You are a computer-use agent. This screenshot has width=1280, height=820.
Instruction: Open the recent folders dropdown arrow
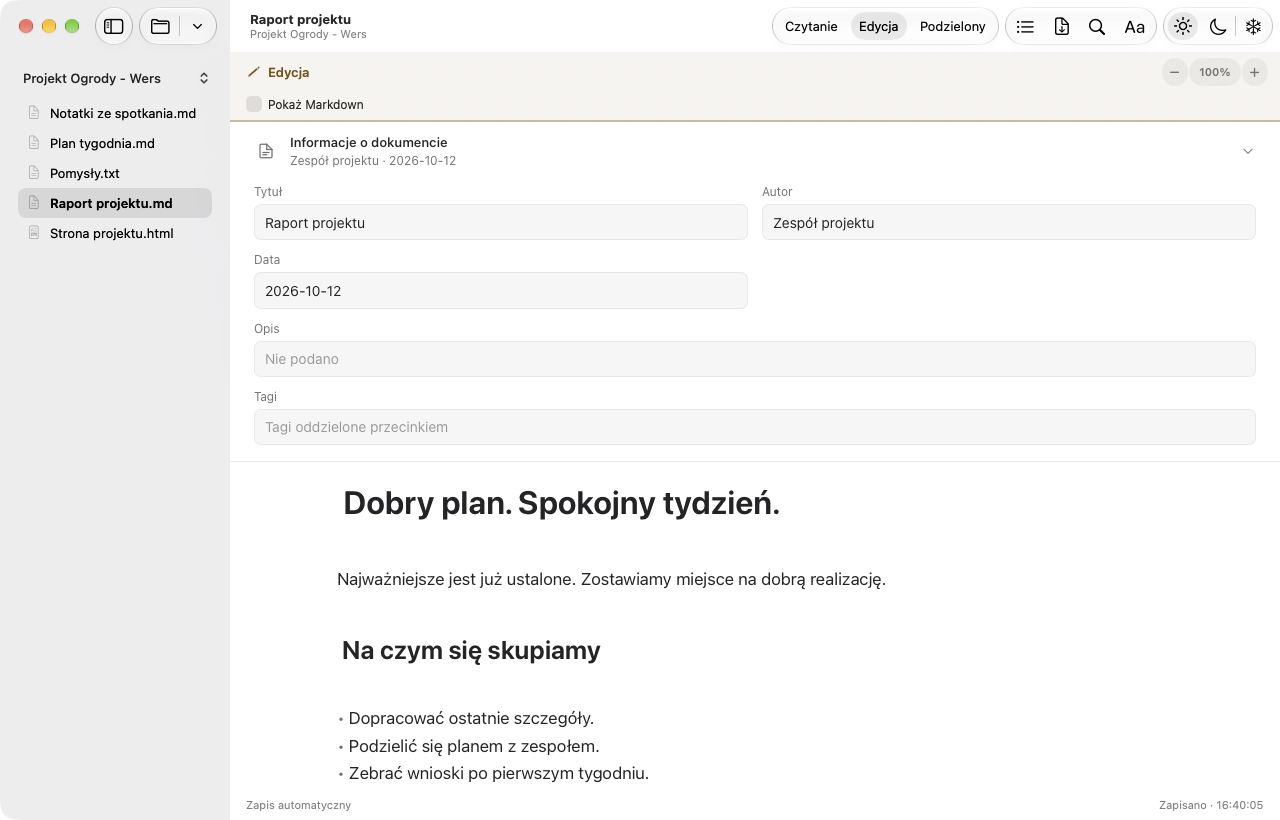click(x=197, y=27)
